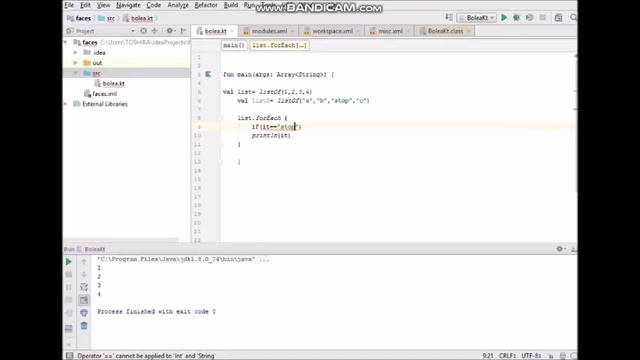Click the 9:21 cursor position indicator
The height and width of the screenshot is (360, 640).
(x=488, y=356)
